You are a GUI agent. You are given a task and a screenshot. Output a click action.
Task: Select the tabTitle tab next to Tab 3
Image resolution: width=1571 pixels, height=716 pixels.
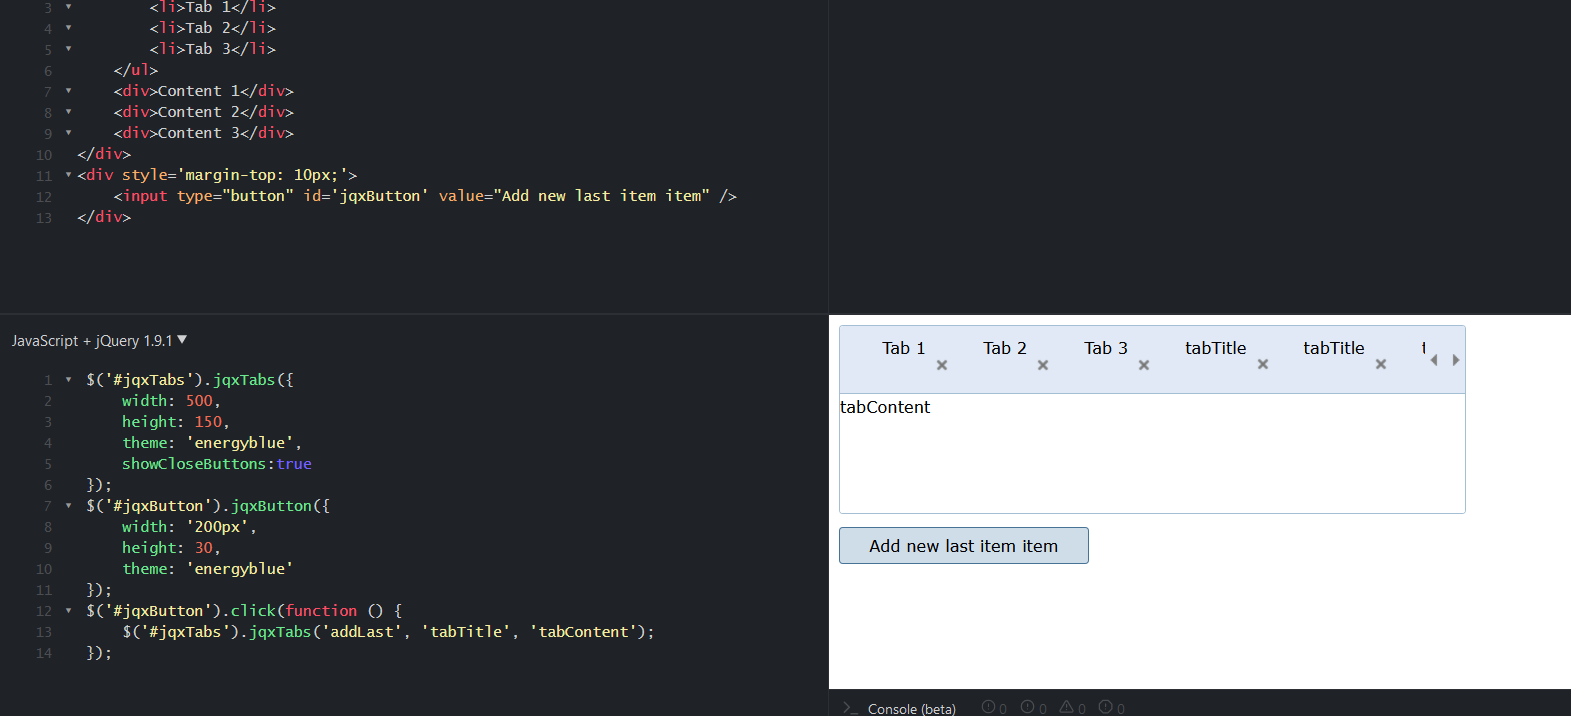click(1215, 348)
